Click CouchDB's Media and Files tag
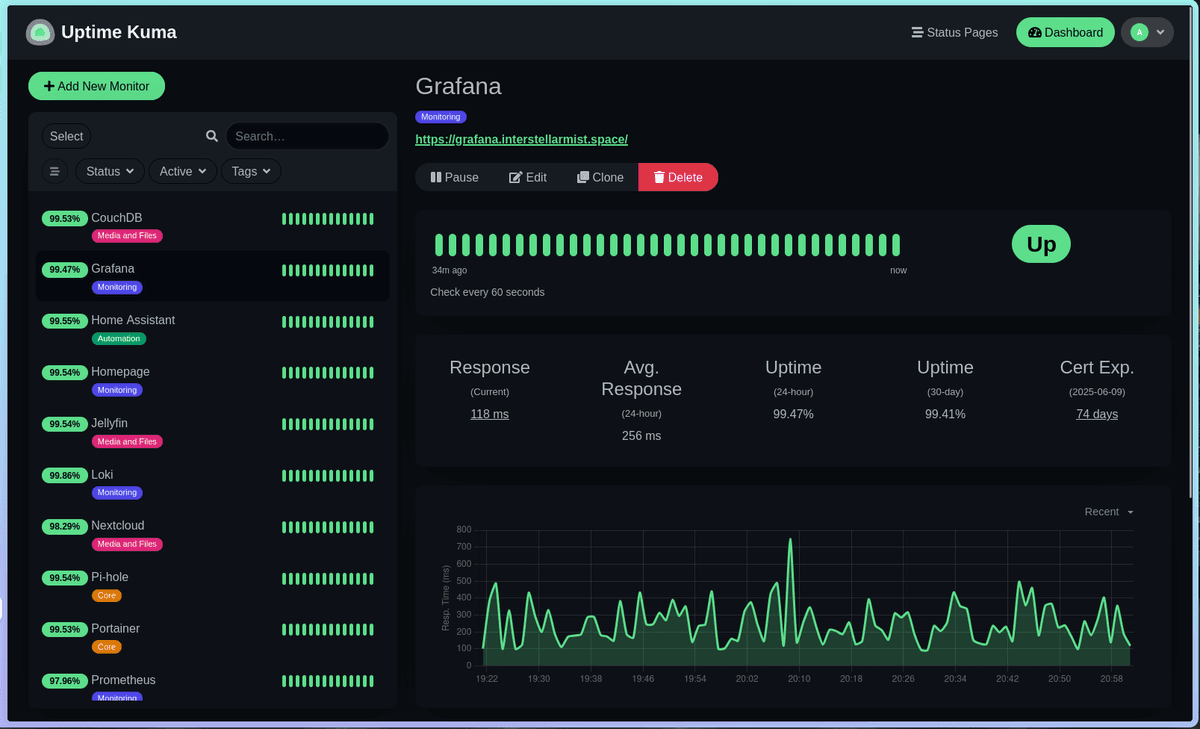The width and height of the screenshot is (1200, 729). (x=127, y=236)
